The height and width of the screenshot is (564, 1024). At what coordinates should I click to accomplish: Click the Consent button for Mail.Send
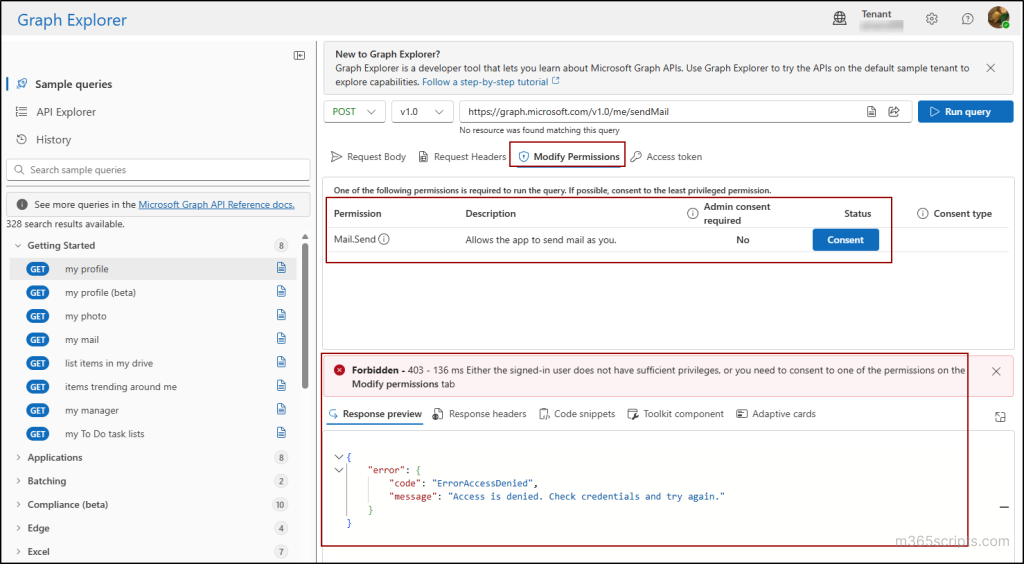[845, 240]
